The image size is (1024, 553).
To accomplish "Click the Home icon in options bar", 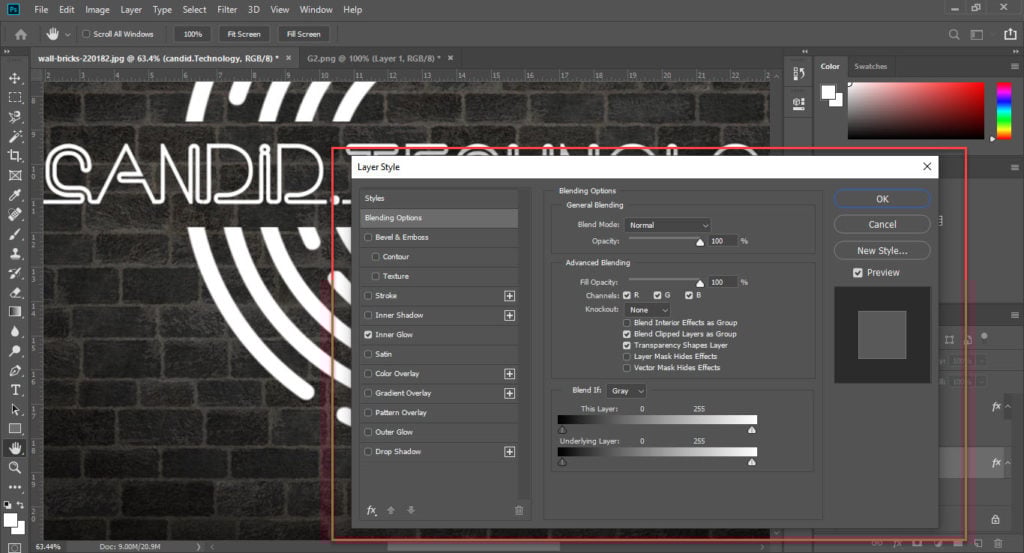I will (21, 34).
